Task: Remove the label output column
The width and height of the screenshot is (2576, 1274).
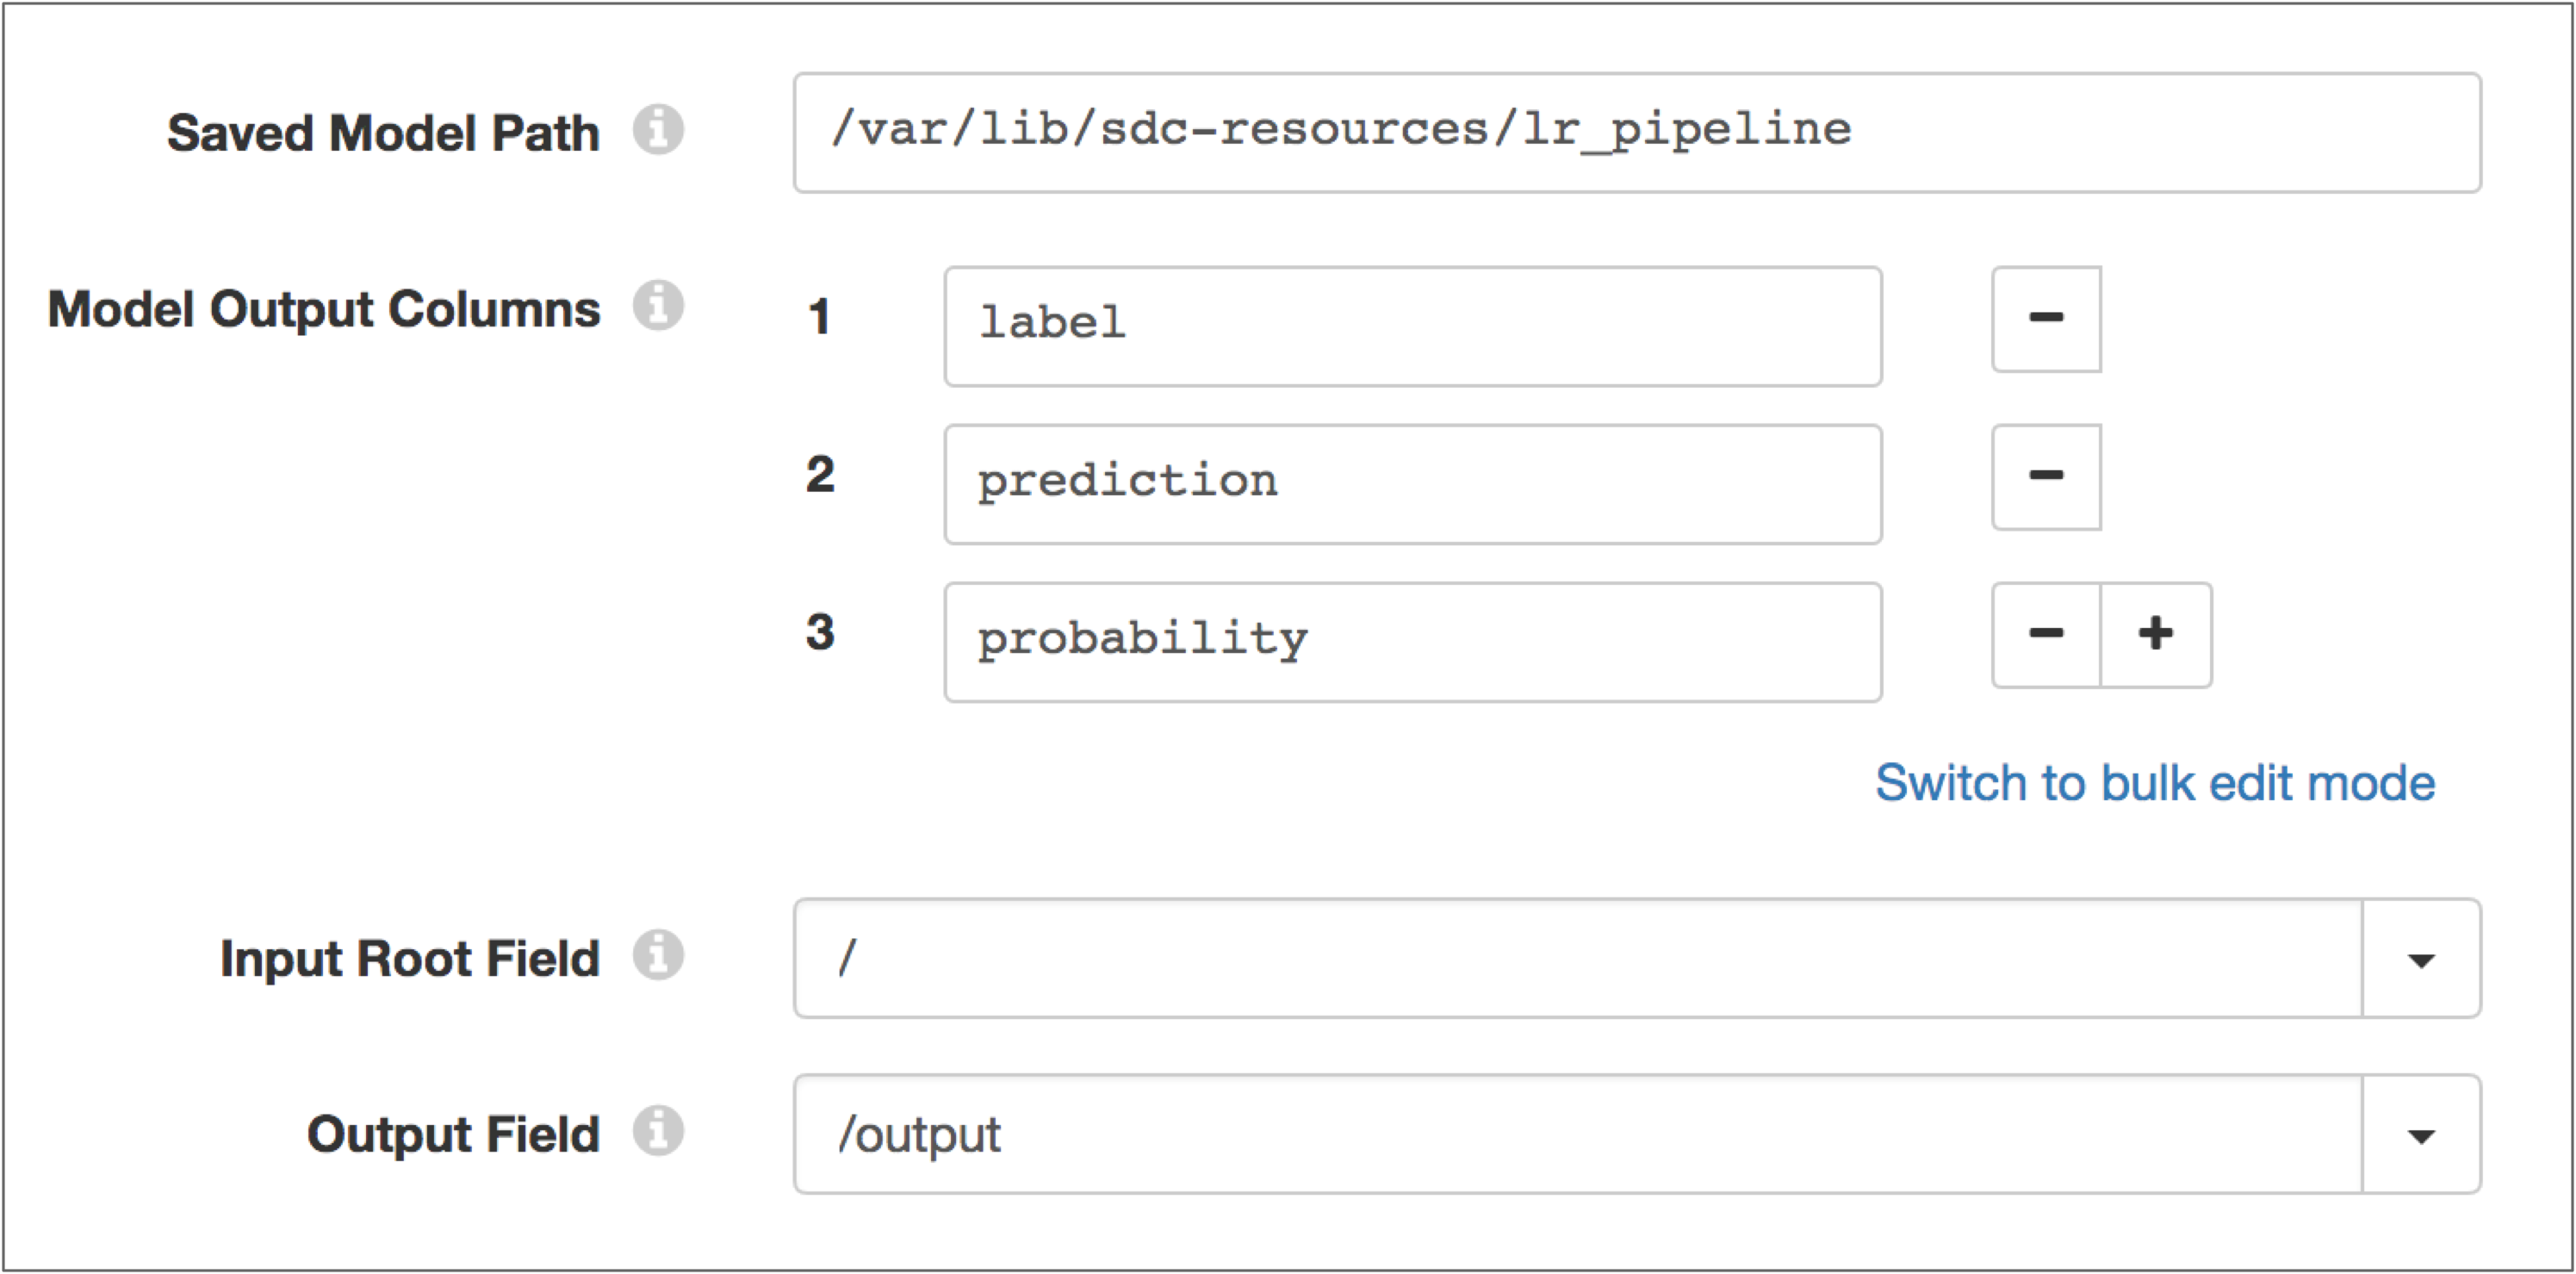Action: pyautogui.click(x=2046, y=319)
